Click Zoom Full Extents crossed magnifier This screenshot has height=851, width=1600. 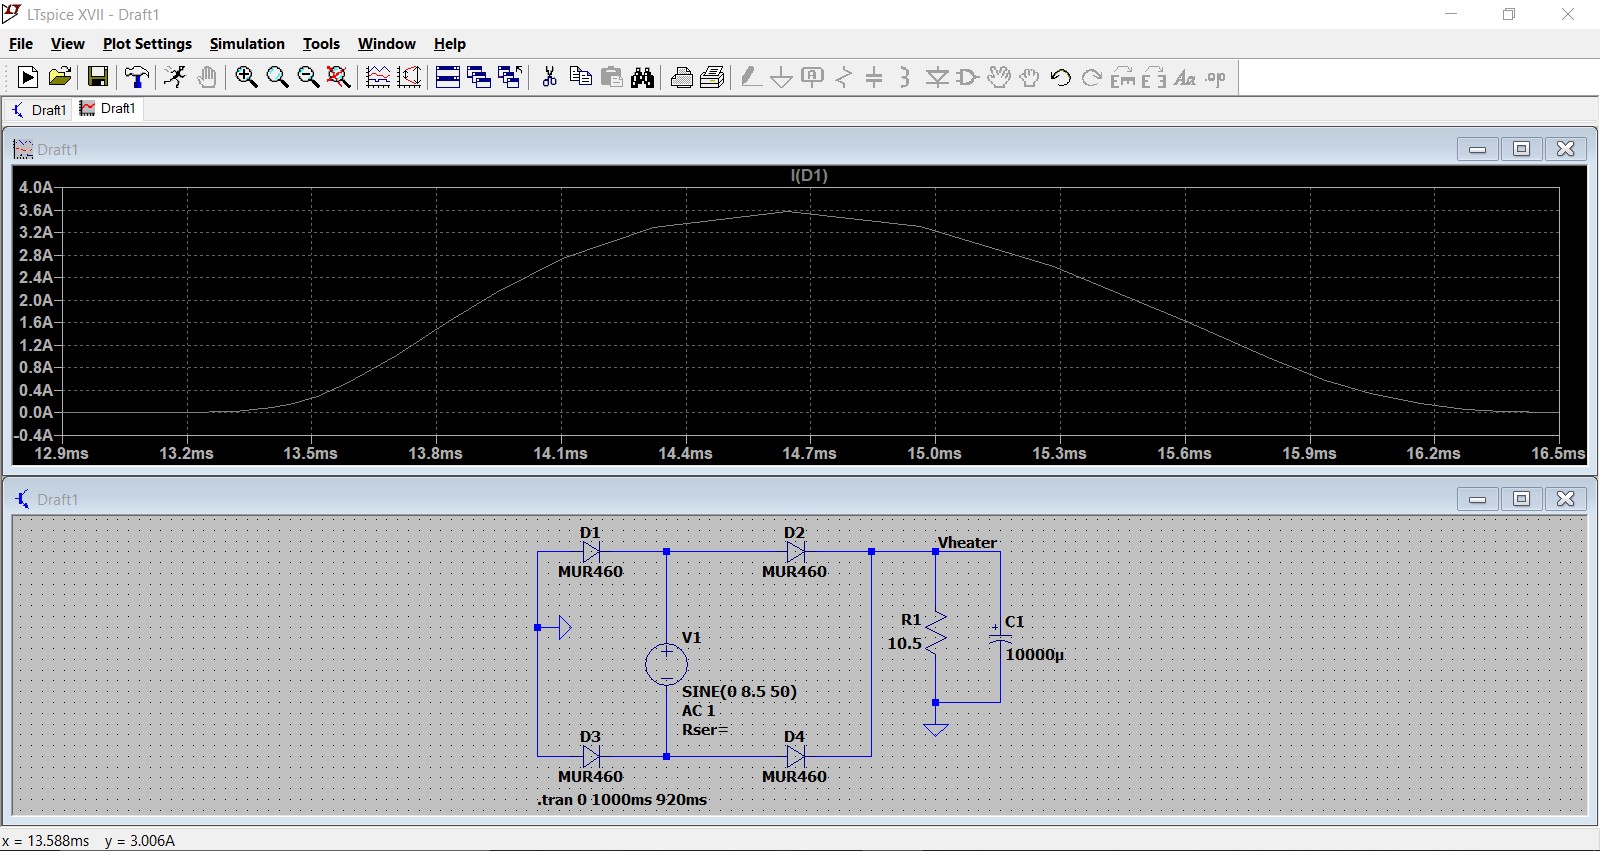click(339, 77)
